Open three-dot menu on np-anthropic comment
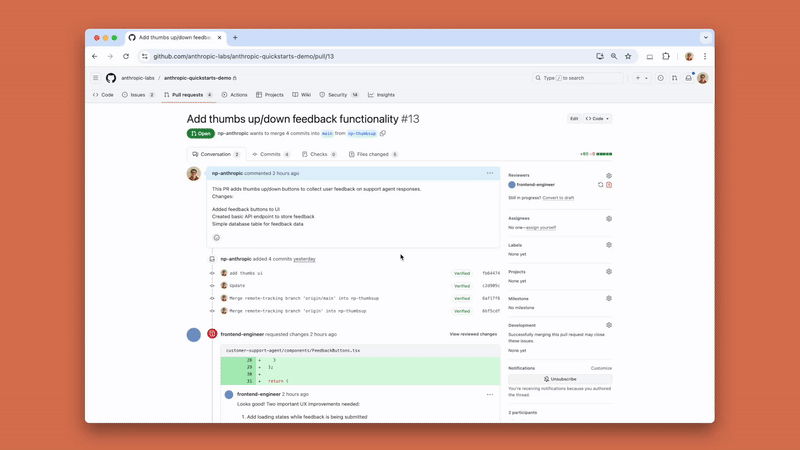The image size is (800, 450). [490, 173]
